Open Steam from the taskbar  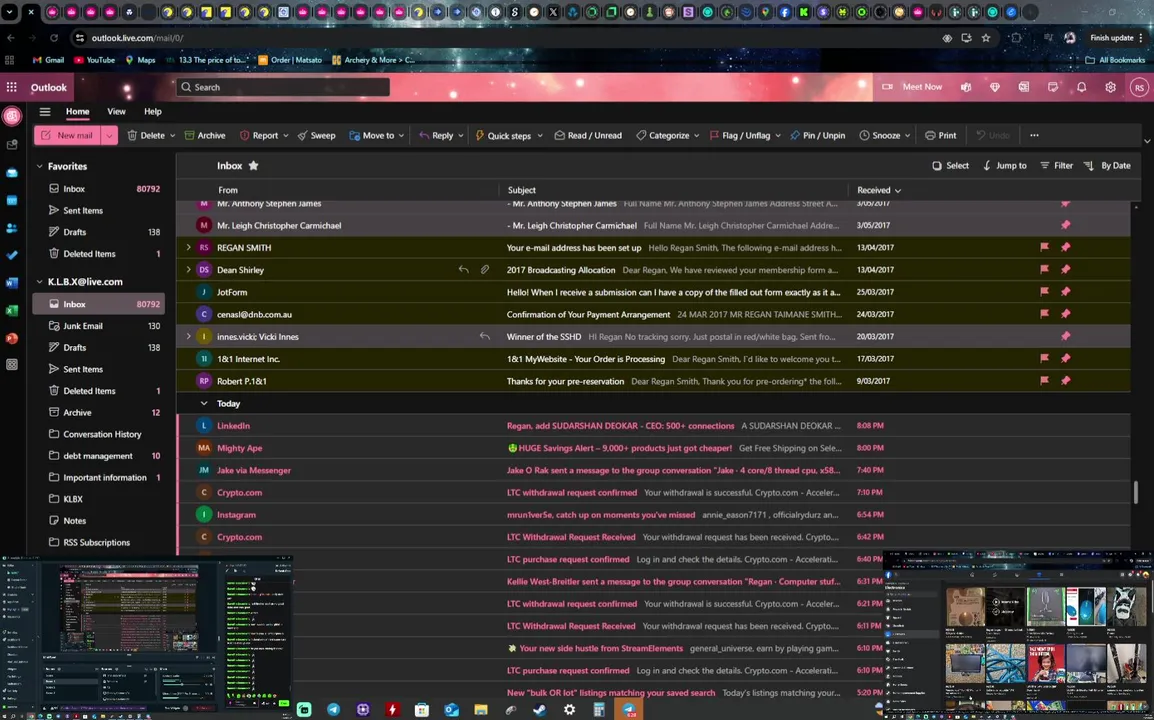(539, 710)
